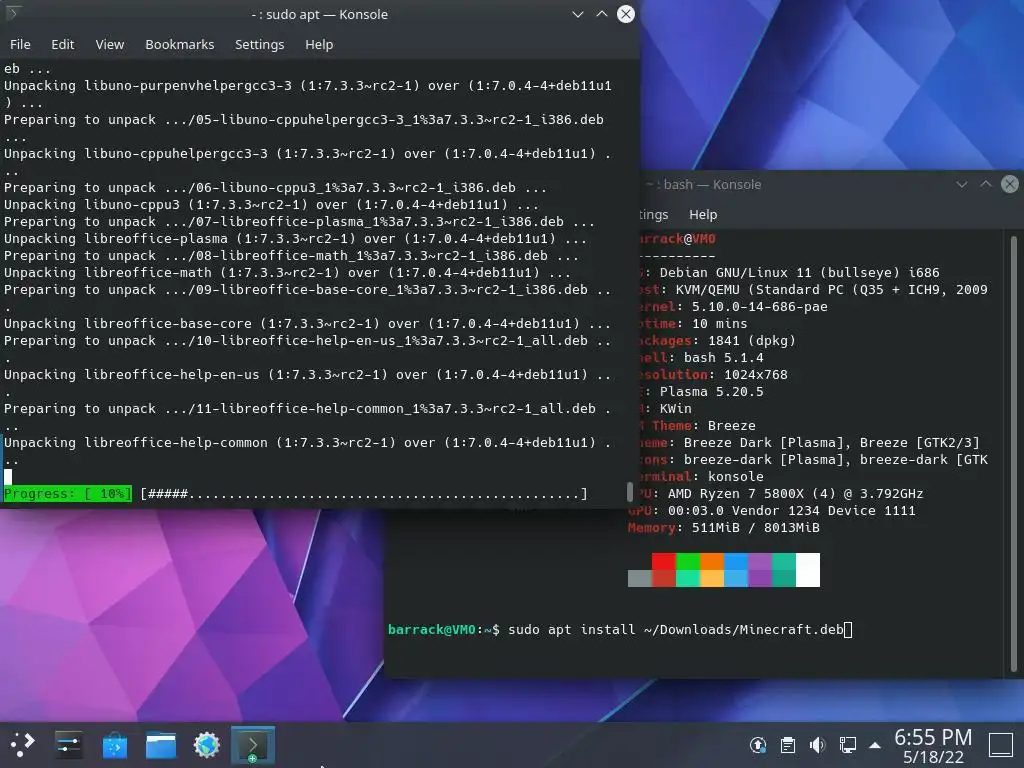Open Help menu in bash Konsole window
Screen dimensions: 1024x768
[x=703, y=214]
